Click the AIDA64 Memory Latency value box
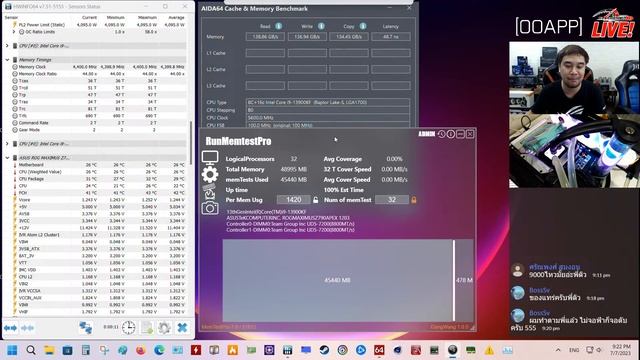640x360 pixels. tap(391, 37)
